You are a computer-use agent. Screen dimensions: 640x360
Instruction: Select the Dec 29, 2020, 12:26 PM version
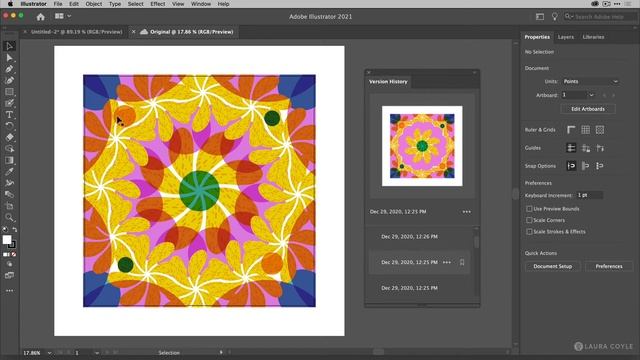point(409,237)
